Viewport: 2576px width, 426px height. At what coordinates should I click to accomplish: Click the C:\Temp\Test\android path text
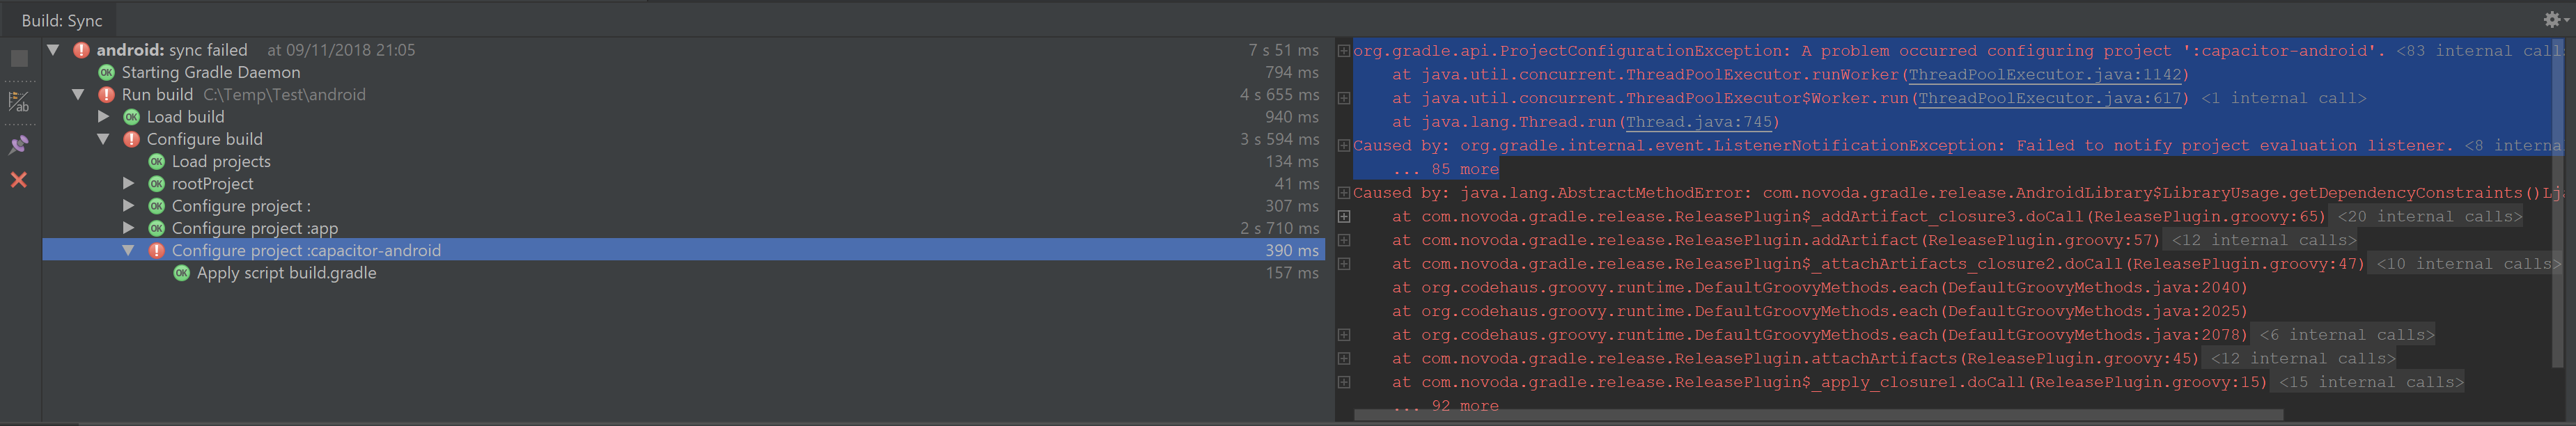tap(284, 95)
